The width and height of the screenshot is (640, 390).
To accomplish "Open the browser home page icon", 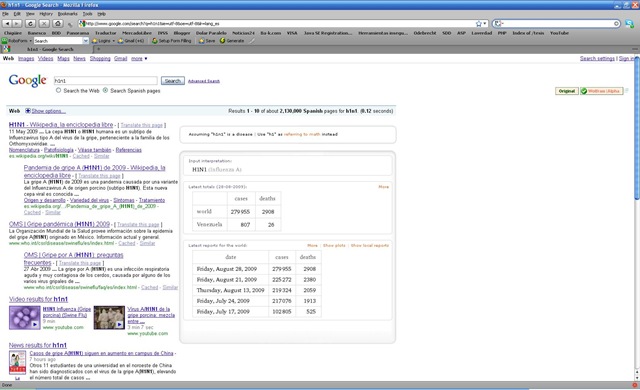I will [x=58, y=24].
